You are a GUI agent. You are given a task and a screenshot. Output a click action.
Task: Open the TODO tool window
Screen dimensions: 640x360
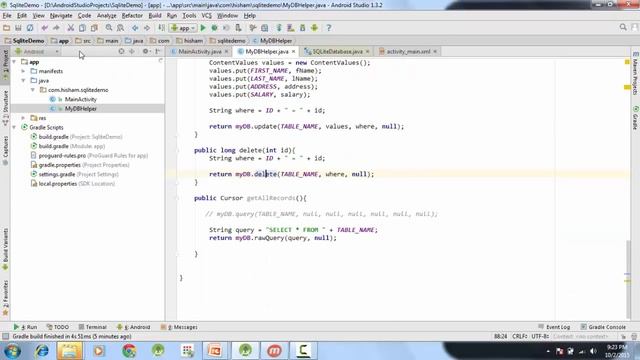[x=58, y=327]
